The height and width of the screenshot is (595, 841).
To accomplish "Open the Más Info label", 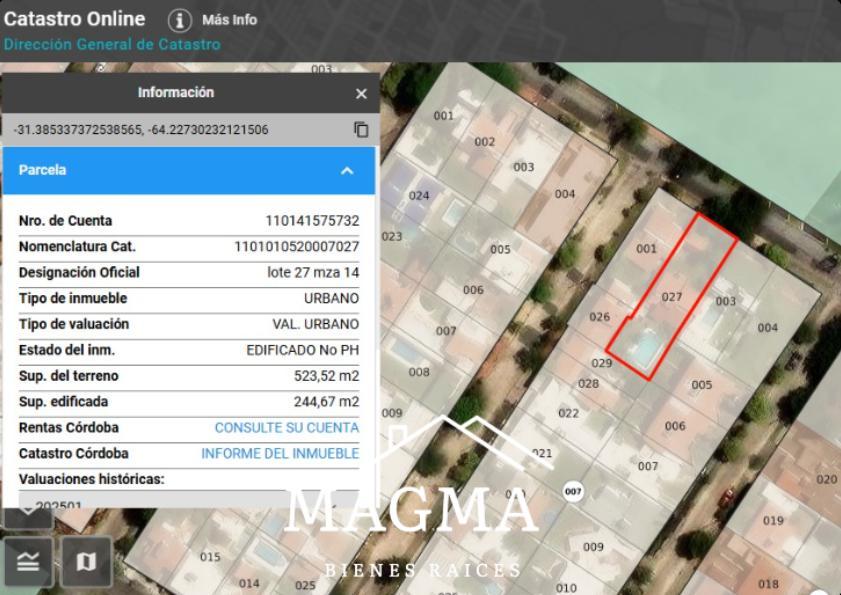I will tap(229, 20).
